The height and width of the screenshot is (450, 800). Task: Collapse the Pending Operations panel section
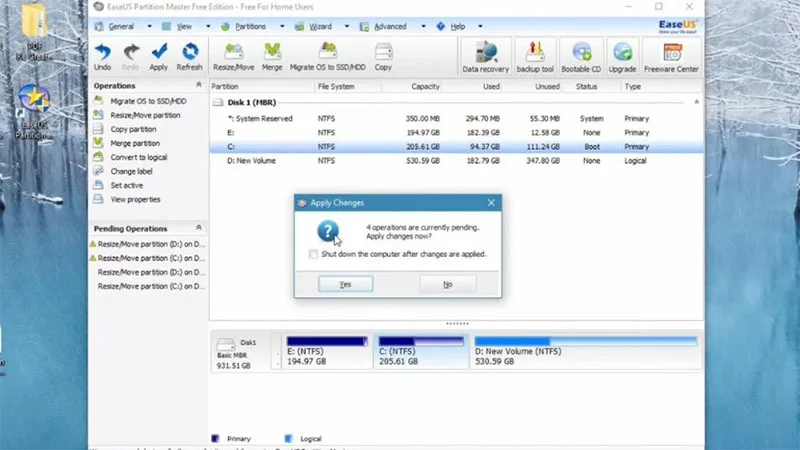coord(198,228)
